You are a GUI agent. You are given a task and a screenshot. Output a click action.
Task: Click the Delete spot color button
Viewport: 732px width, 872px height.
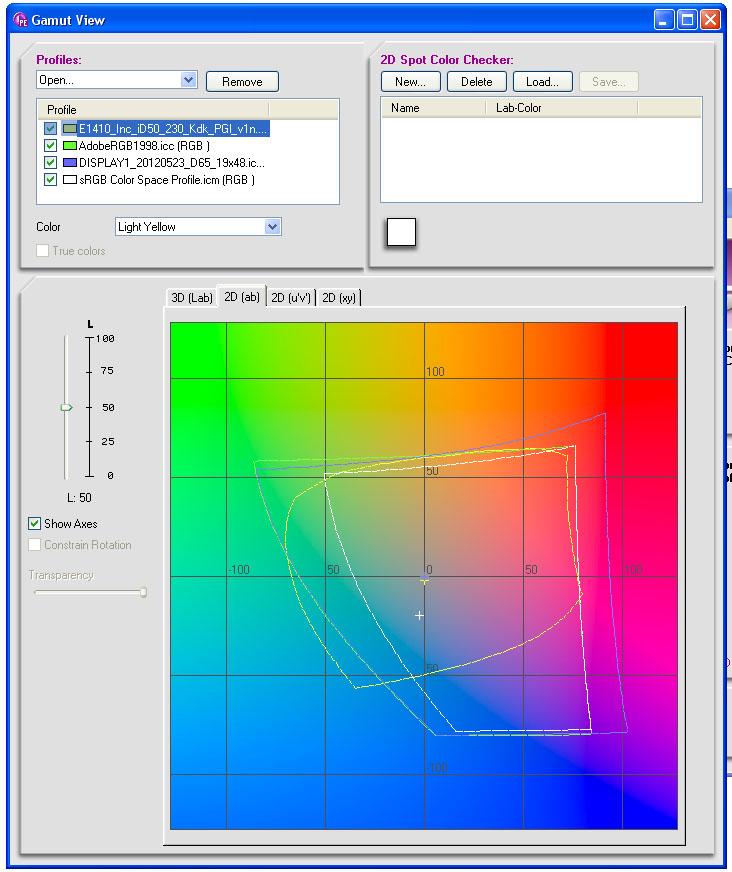coord(477,82)
